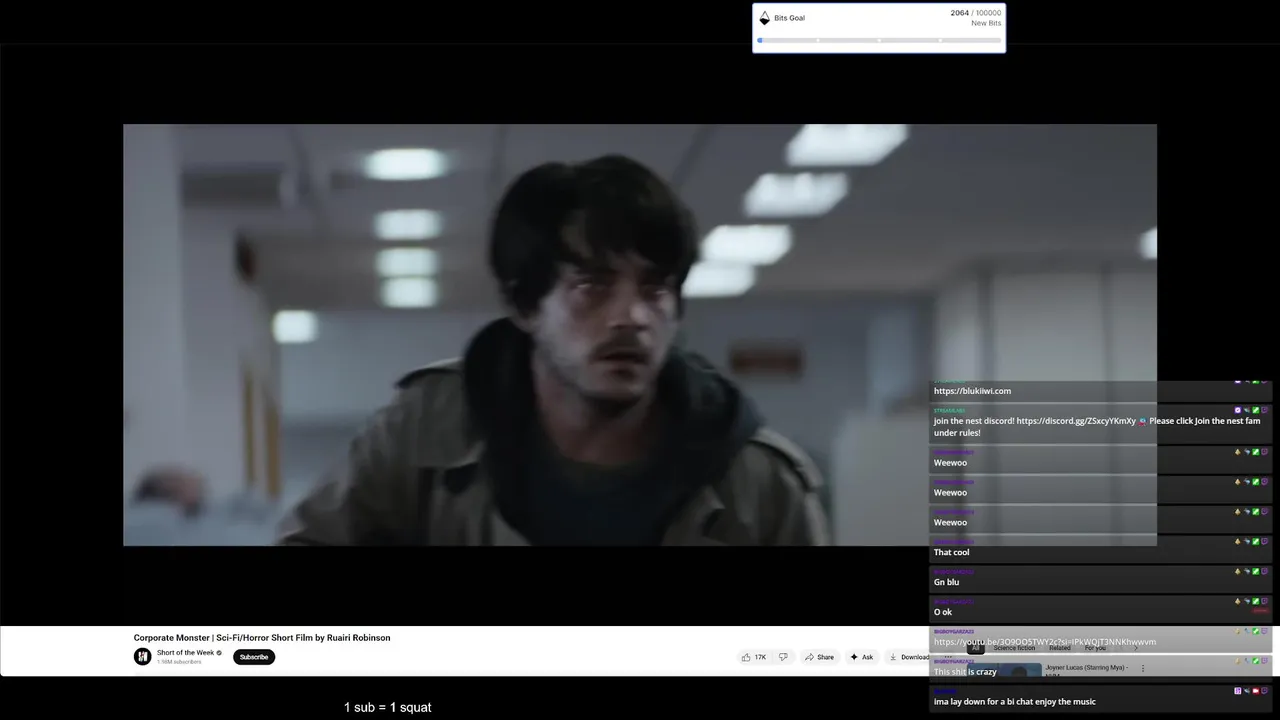Viewport: 1280px width, 720px height.
Task: Click the red YouTube badge on ima lay down message
Action: point(1256,691)
